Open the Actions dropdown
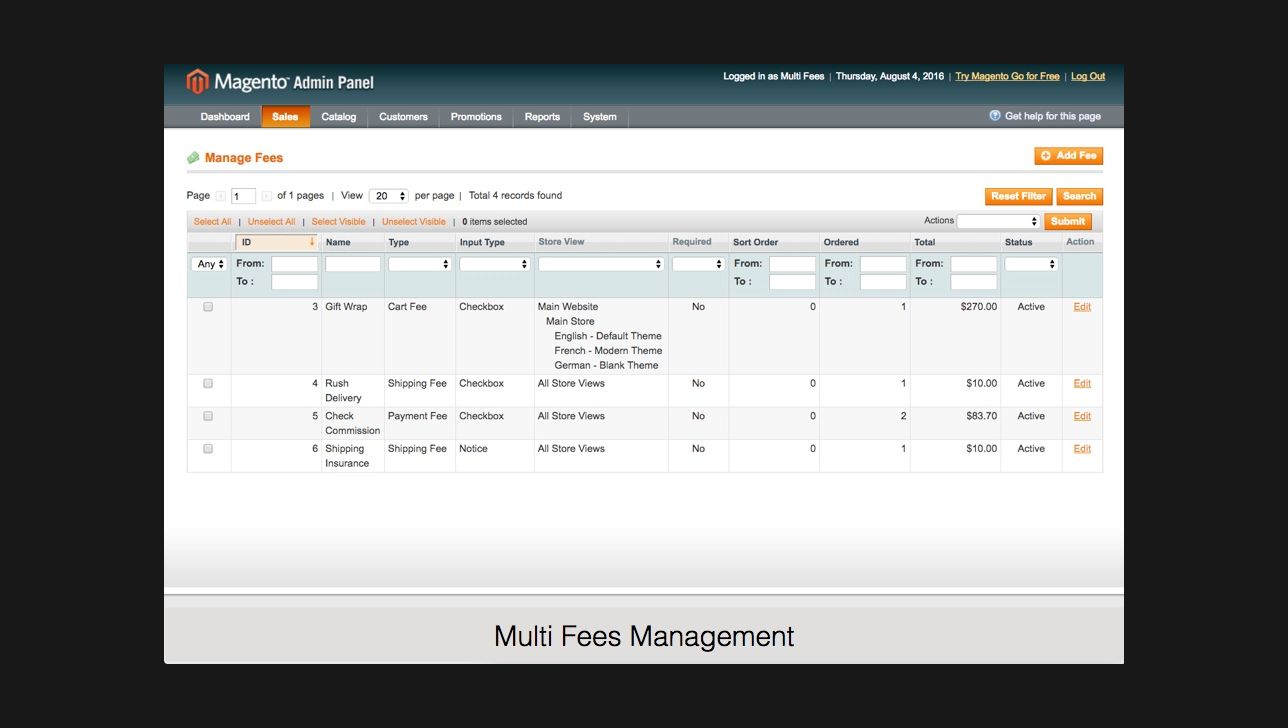 tap(999, 221)
